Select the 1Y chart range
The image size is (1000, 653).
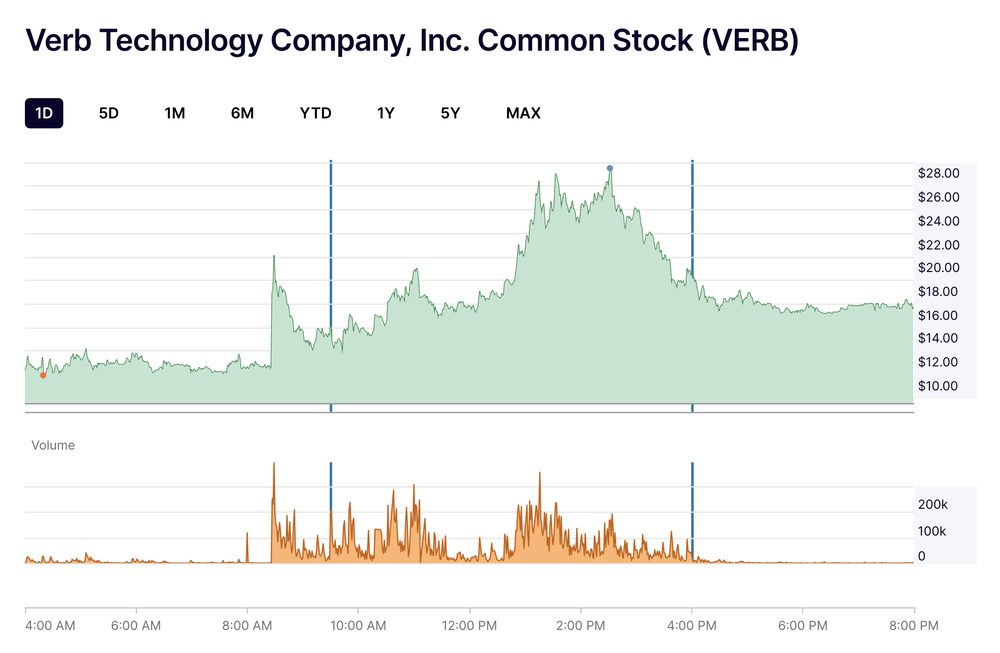[x=385, y=113]
